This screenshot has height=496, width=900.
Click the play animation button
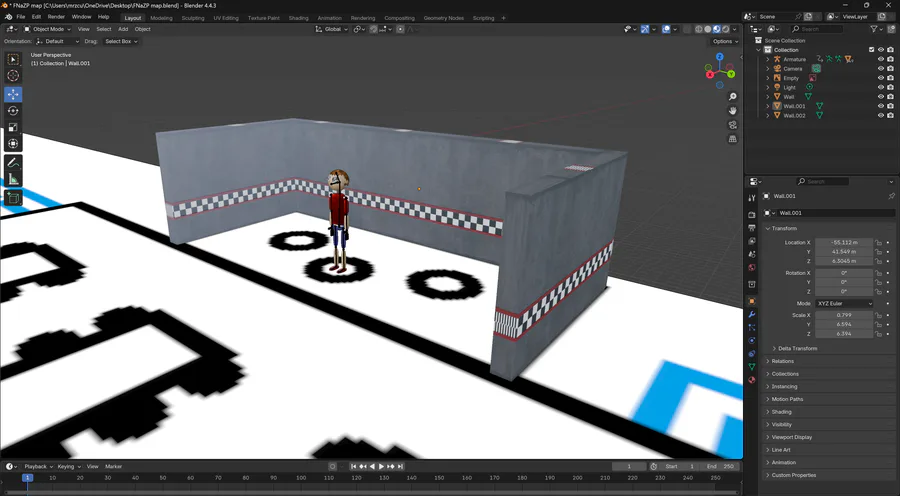381,466
